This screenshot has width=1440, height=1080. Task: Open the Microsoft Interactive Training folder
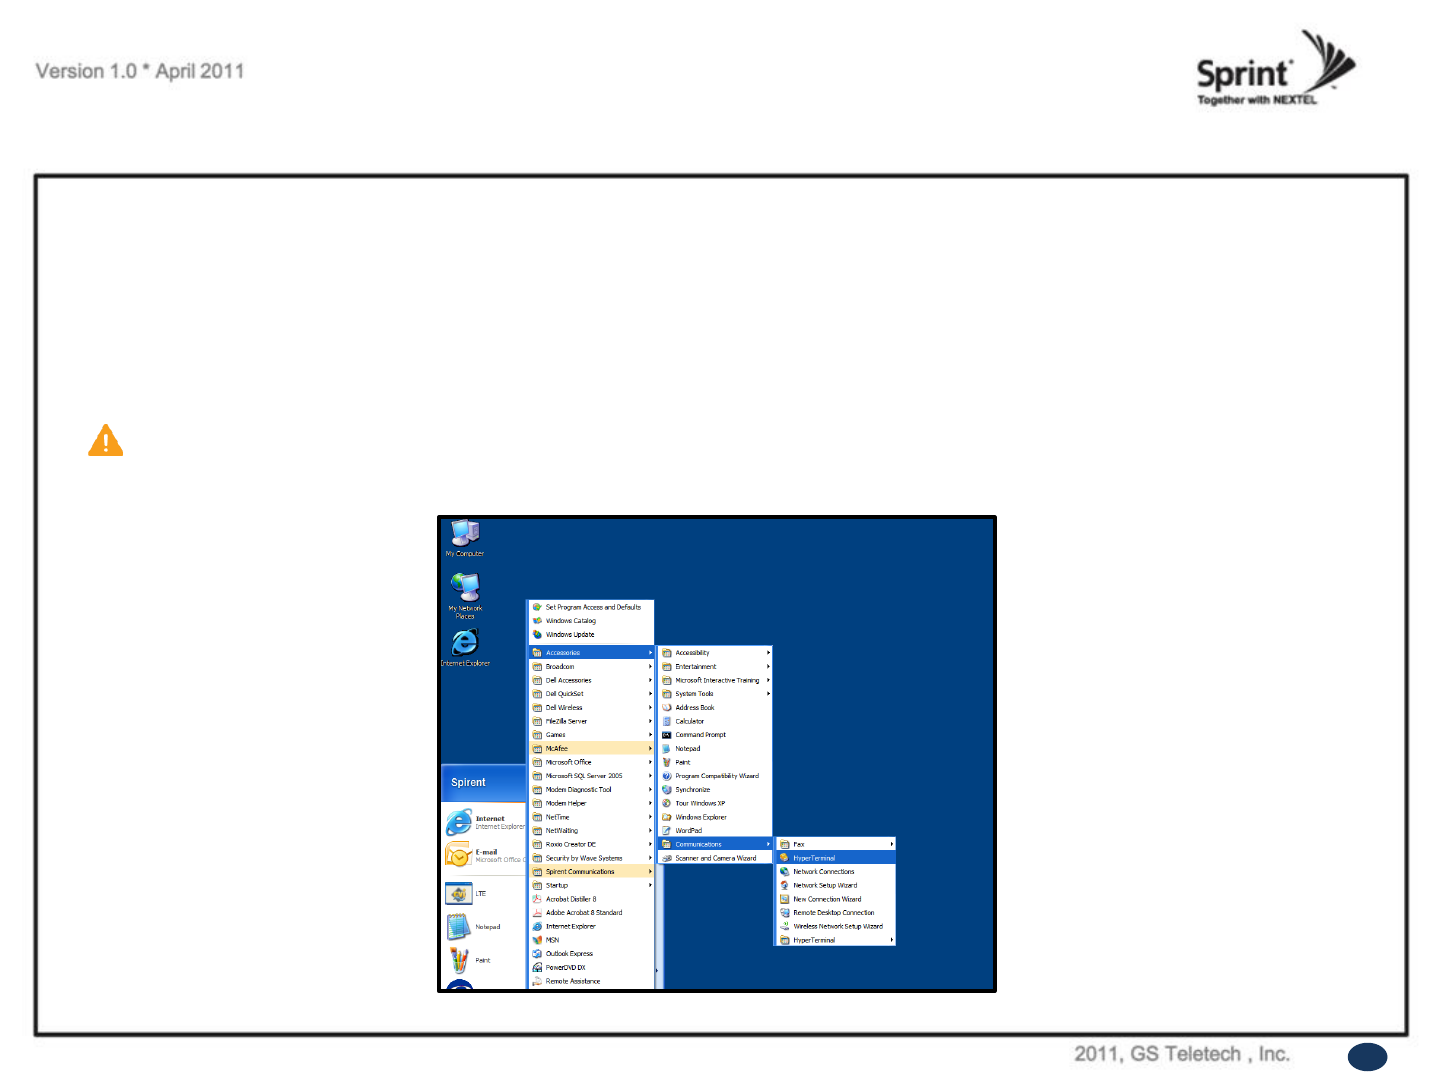point(716,680)
